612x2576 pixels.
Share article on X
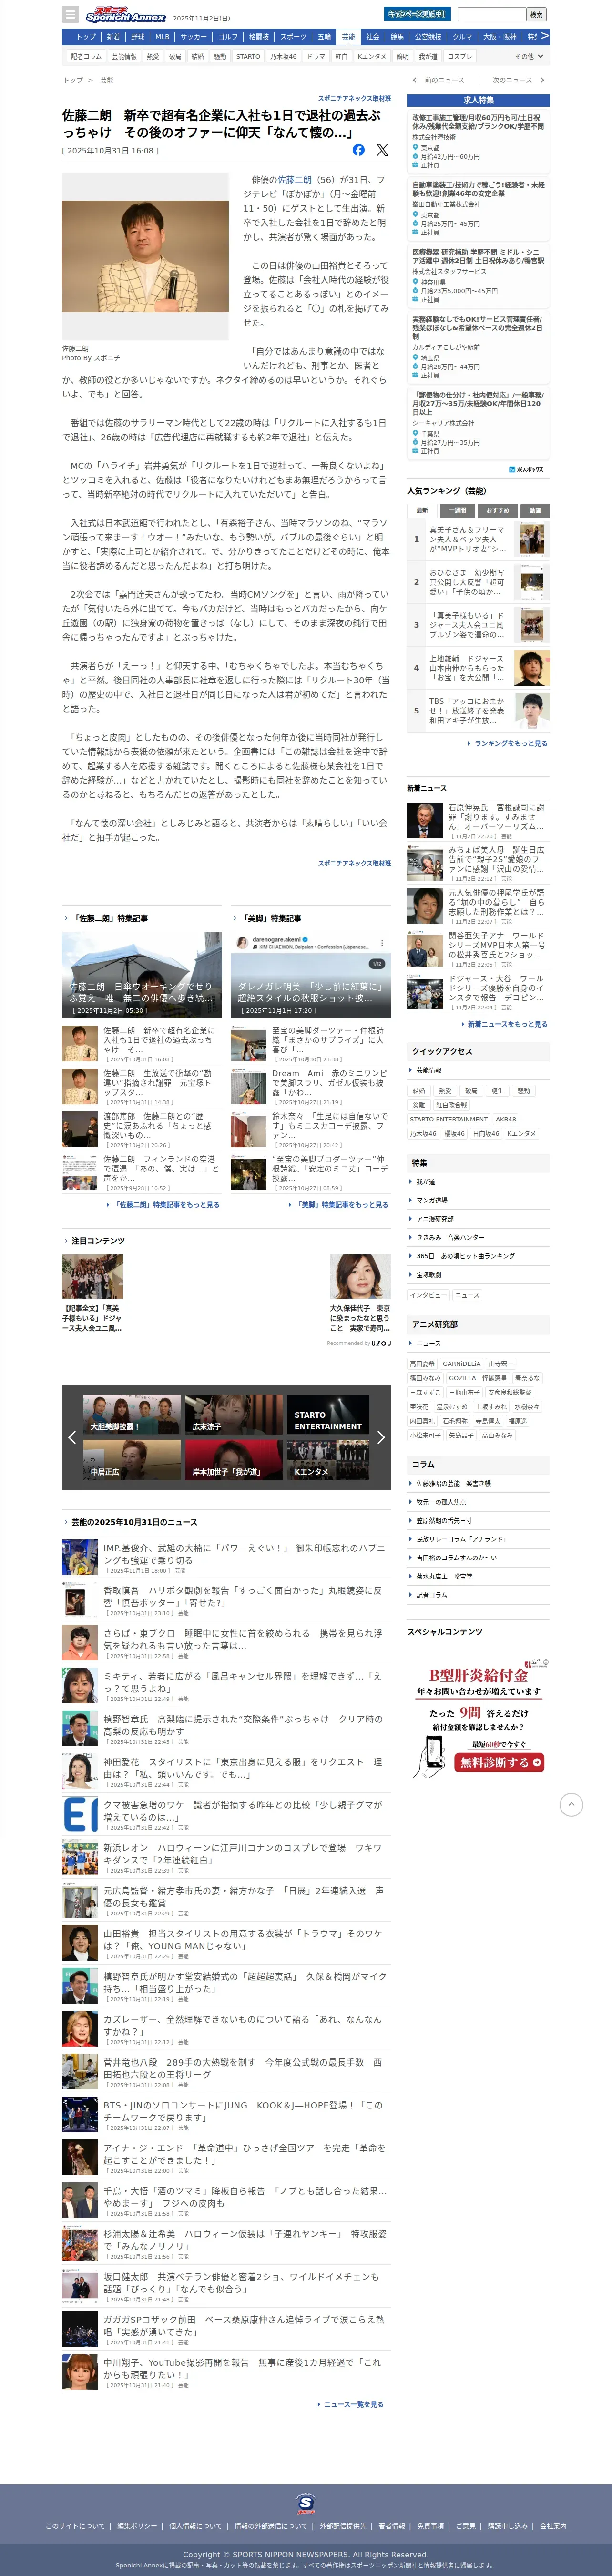(382, 150)
